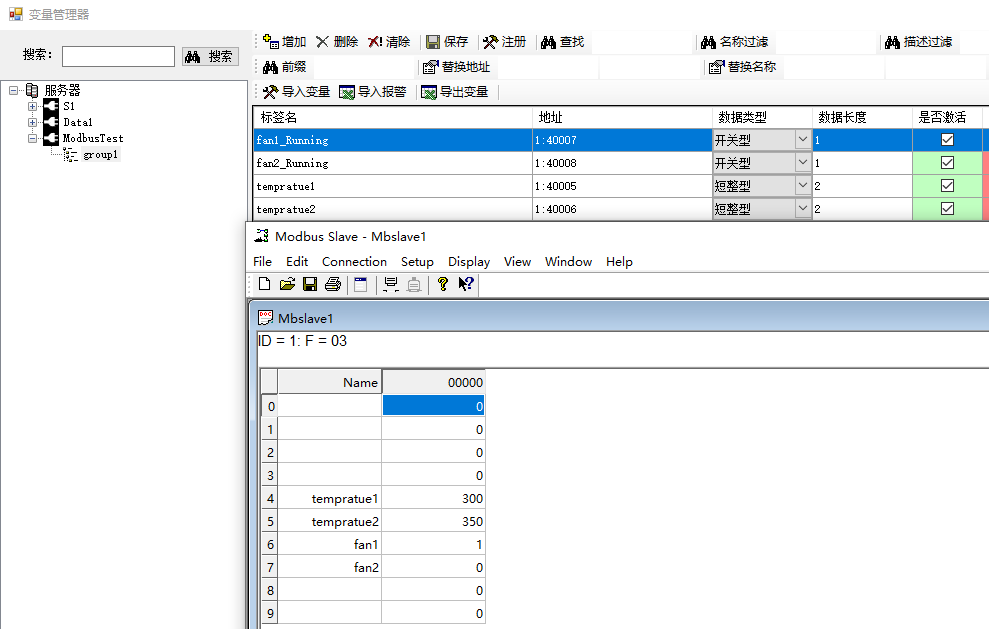
Task: Open the Setup menu
Action: 417,261
